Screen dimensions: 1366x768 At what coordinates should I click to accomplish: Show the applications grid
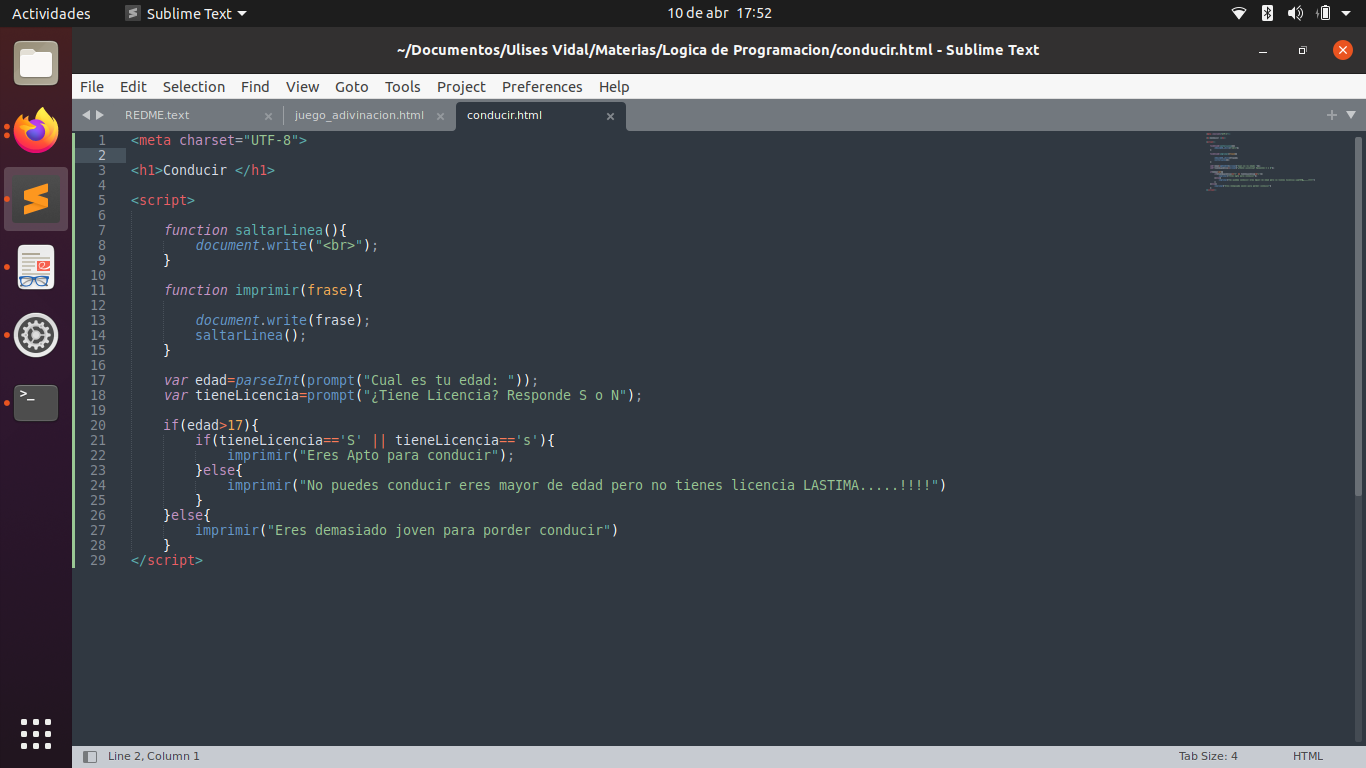(36, 733)
